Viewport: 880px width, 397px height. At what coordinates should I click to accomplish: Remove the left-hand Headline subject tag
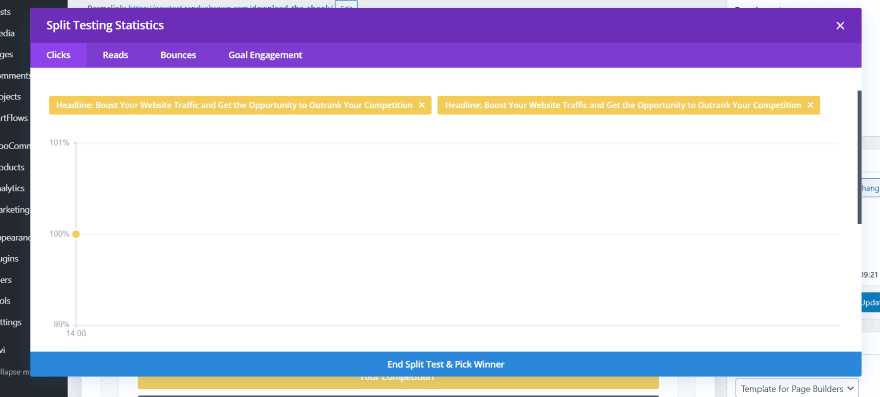(421, 105)
